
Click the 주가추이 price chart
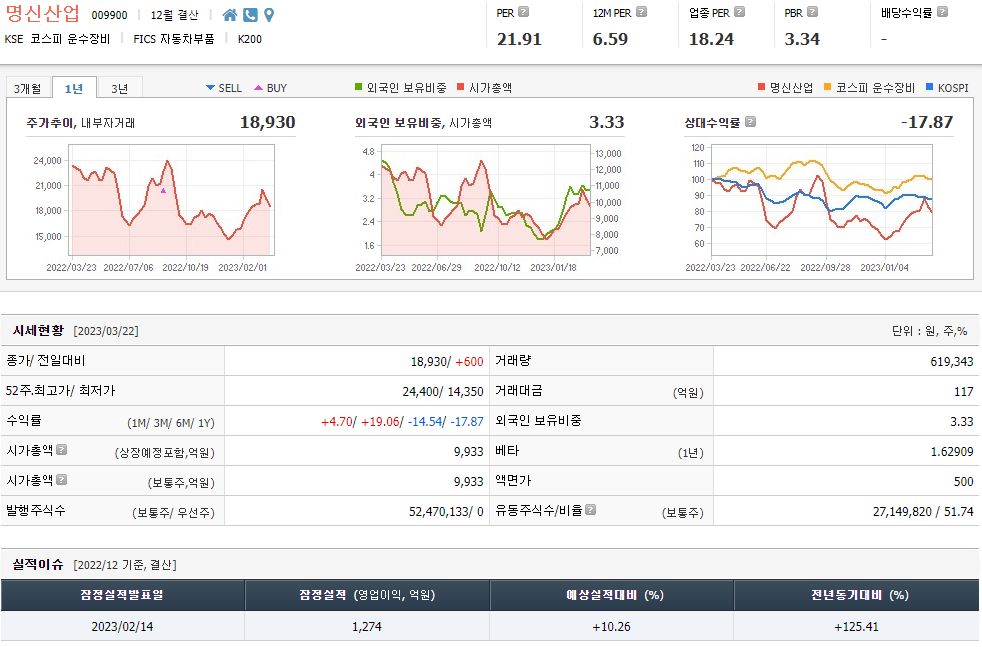coord(172,200)
